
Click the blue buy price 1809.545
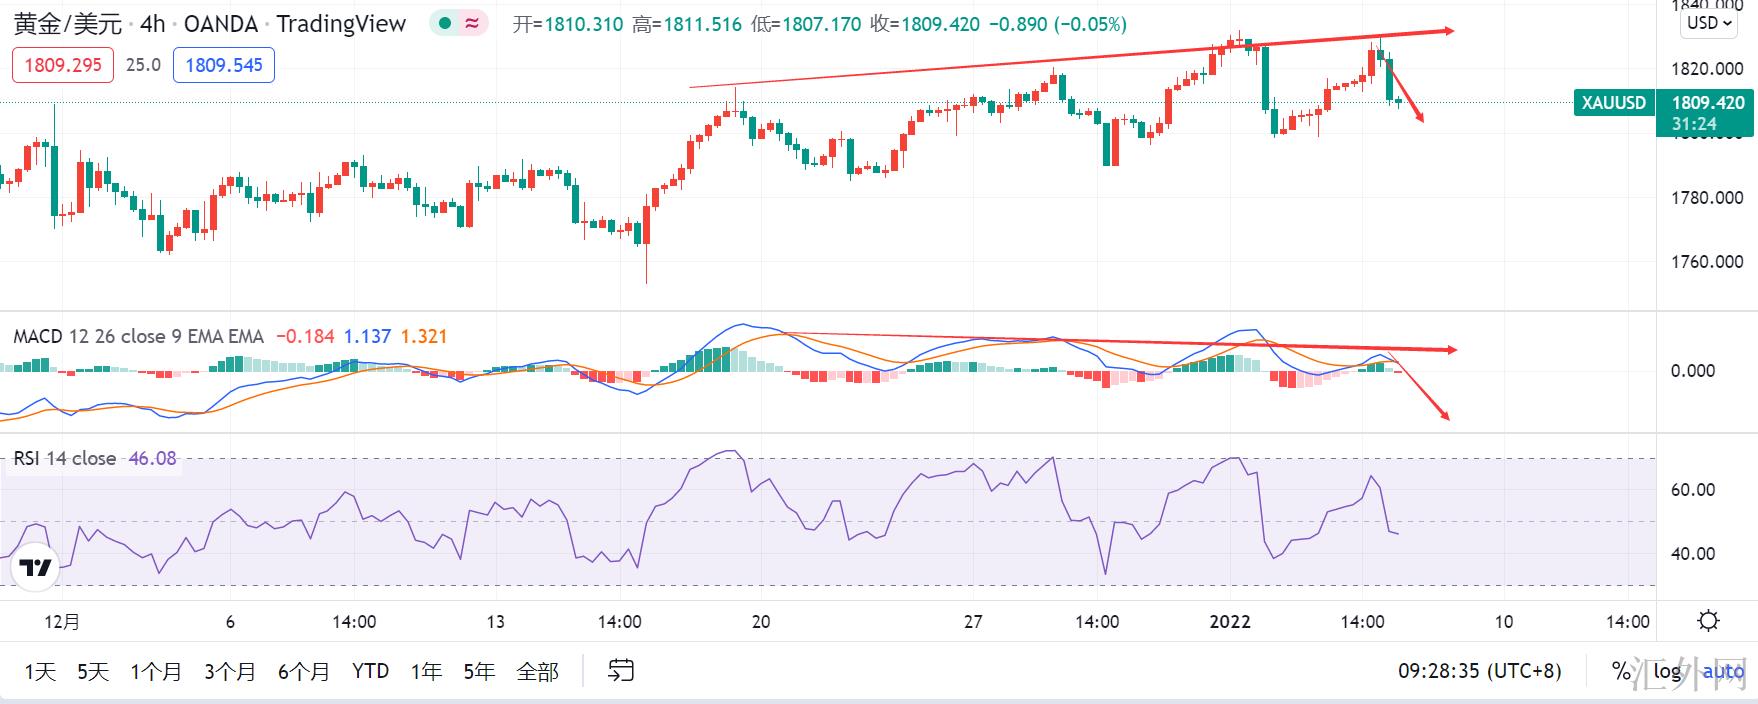tap(224, 65)
